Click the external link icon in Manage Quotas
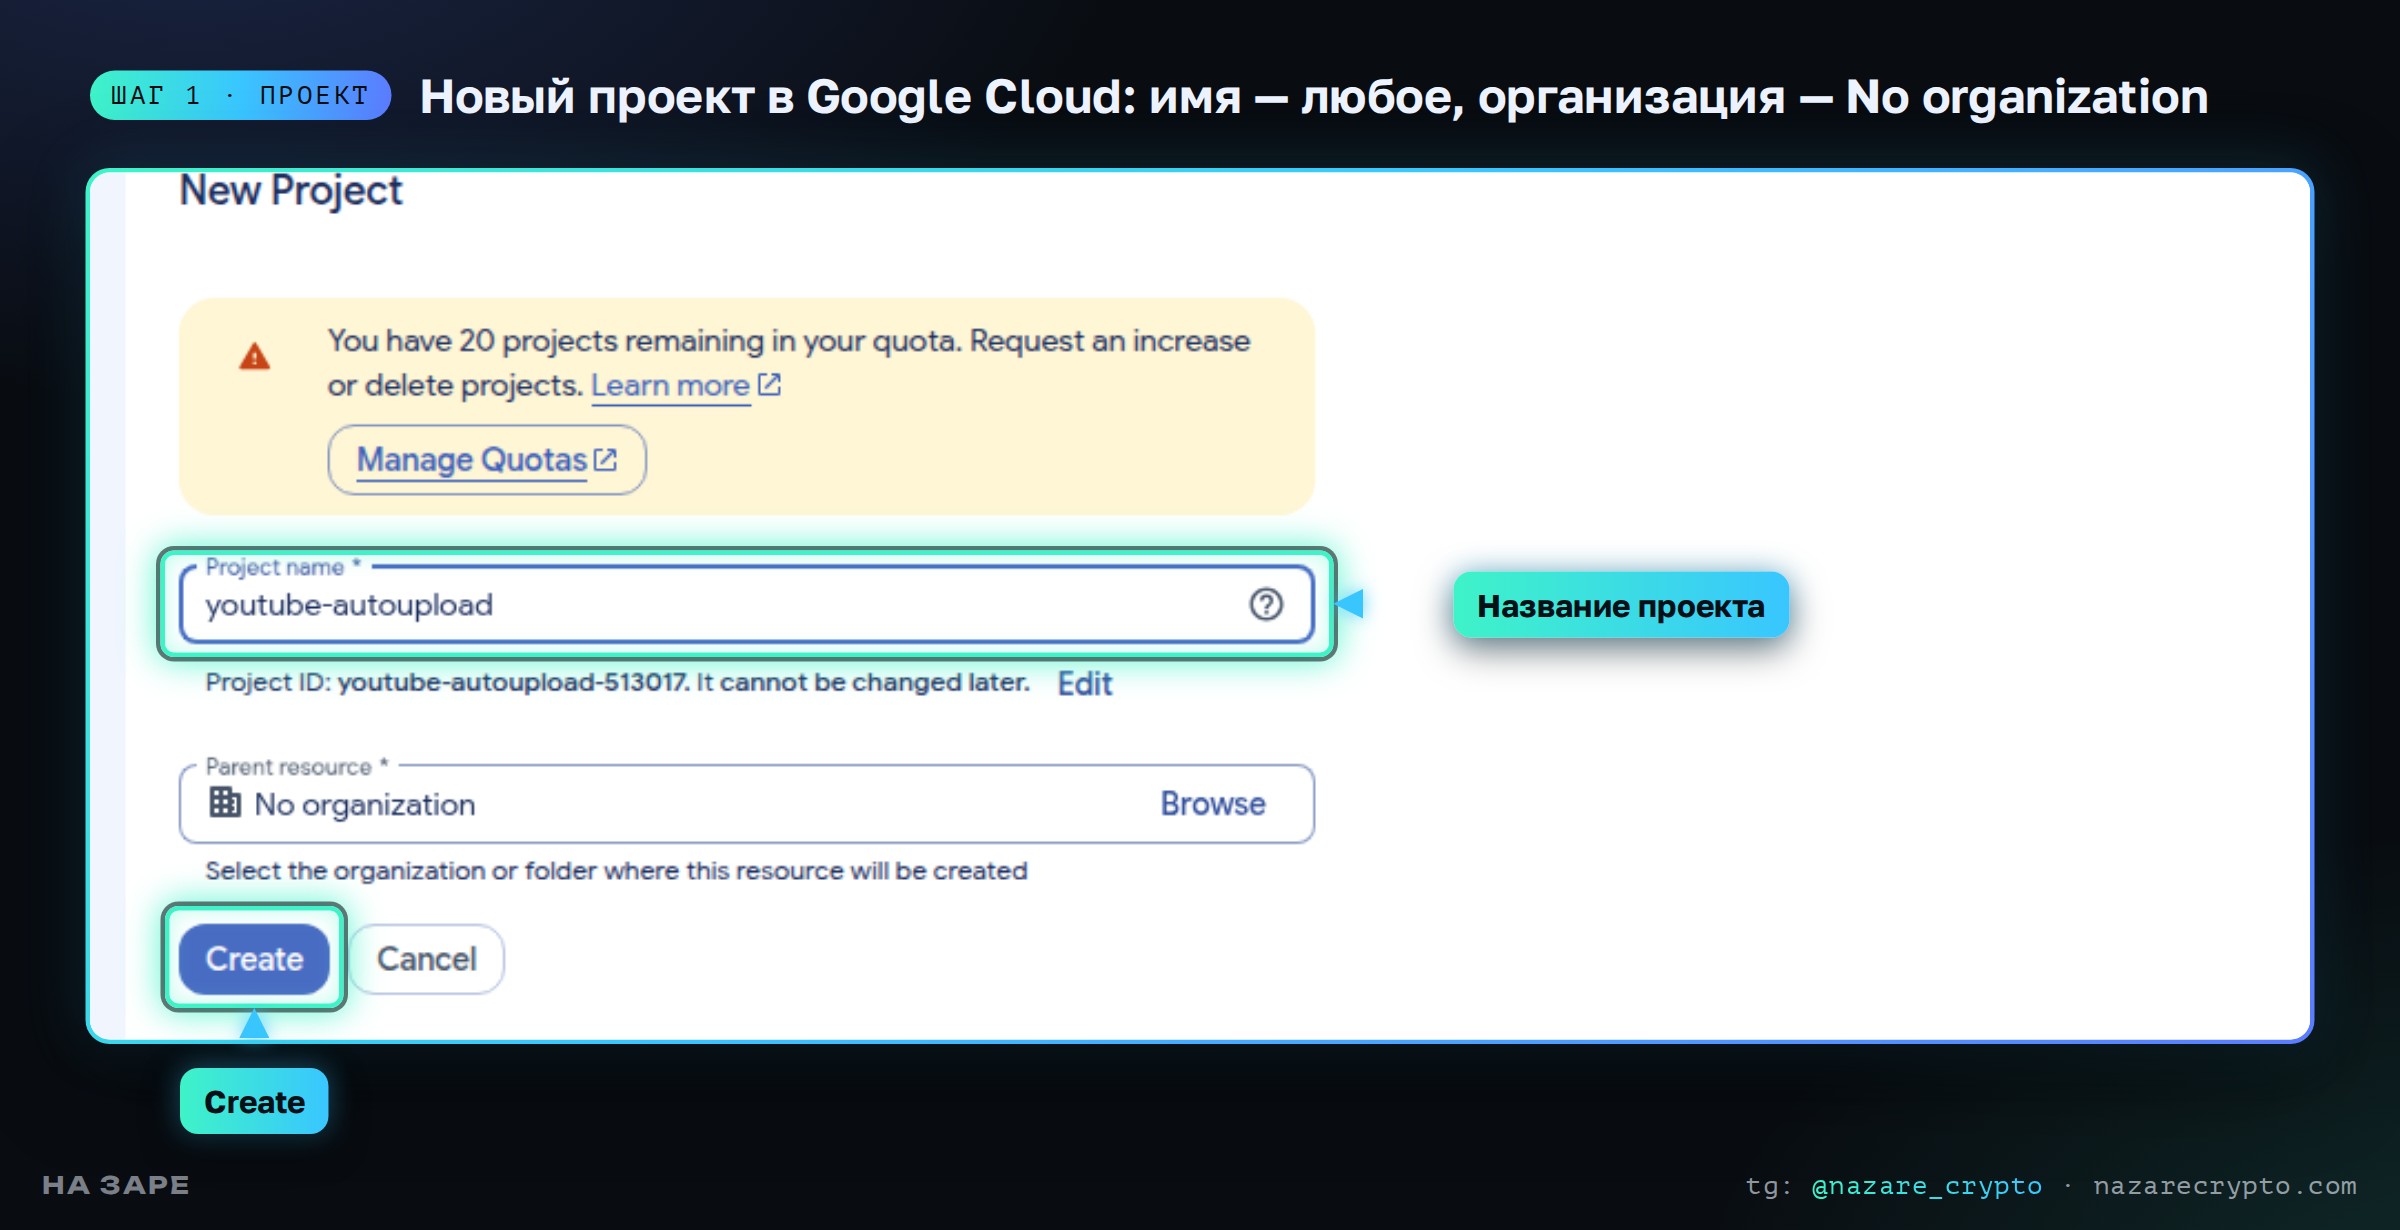 (605, 459)
